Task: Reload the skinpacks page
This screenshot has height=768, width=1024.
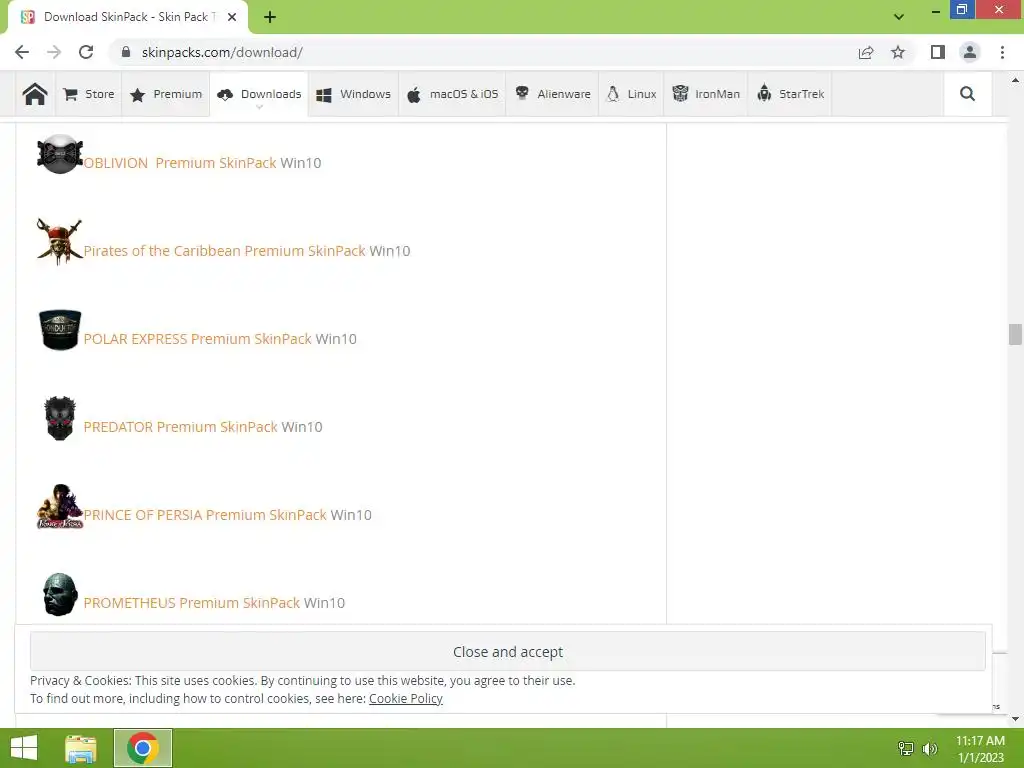Action: [x=86, y=52]
